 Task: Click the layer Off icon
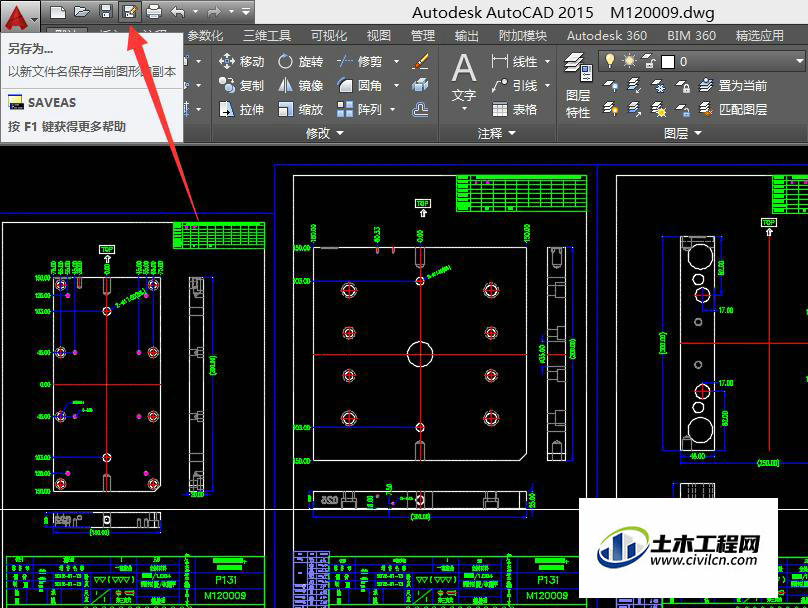(x=611, y=85)
